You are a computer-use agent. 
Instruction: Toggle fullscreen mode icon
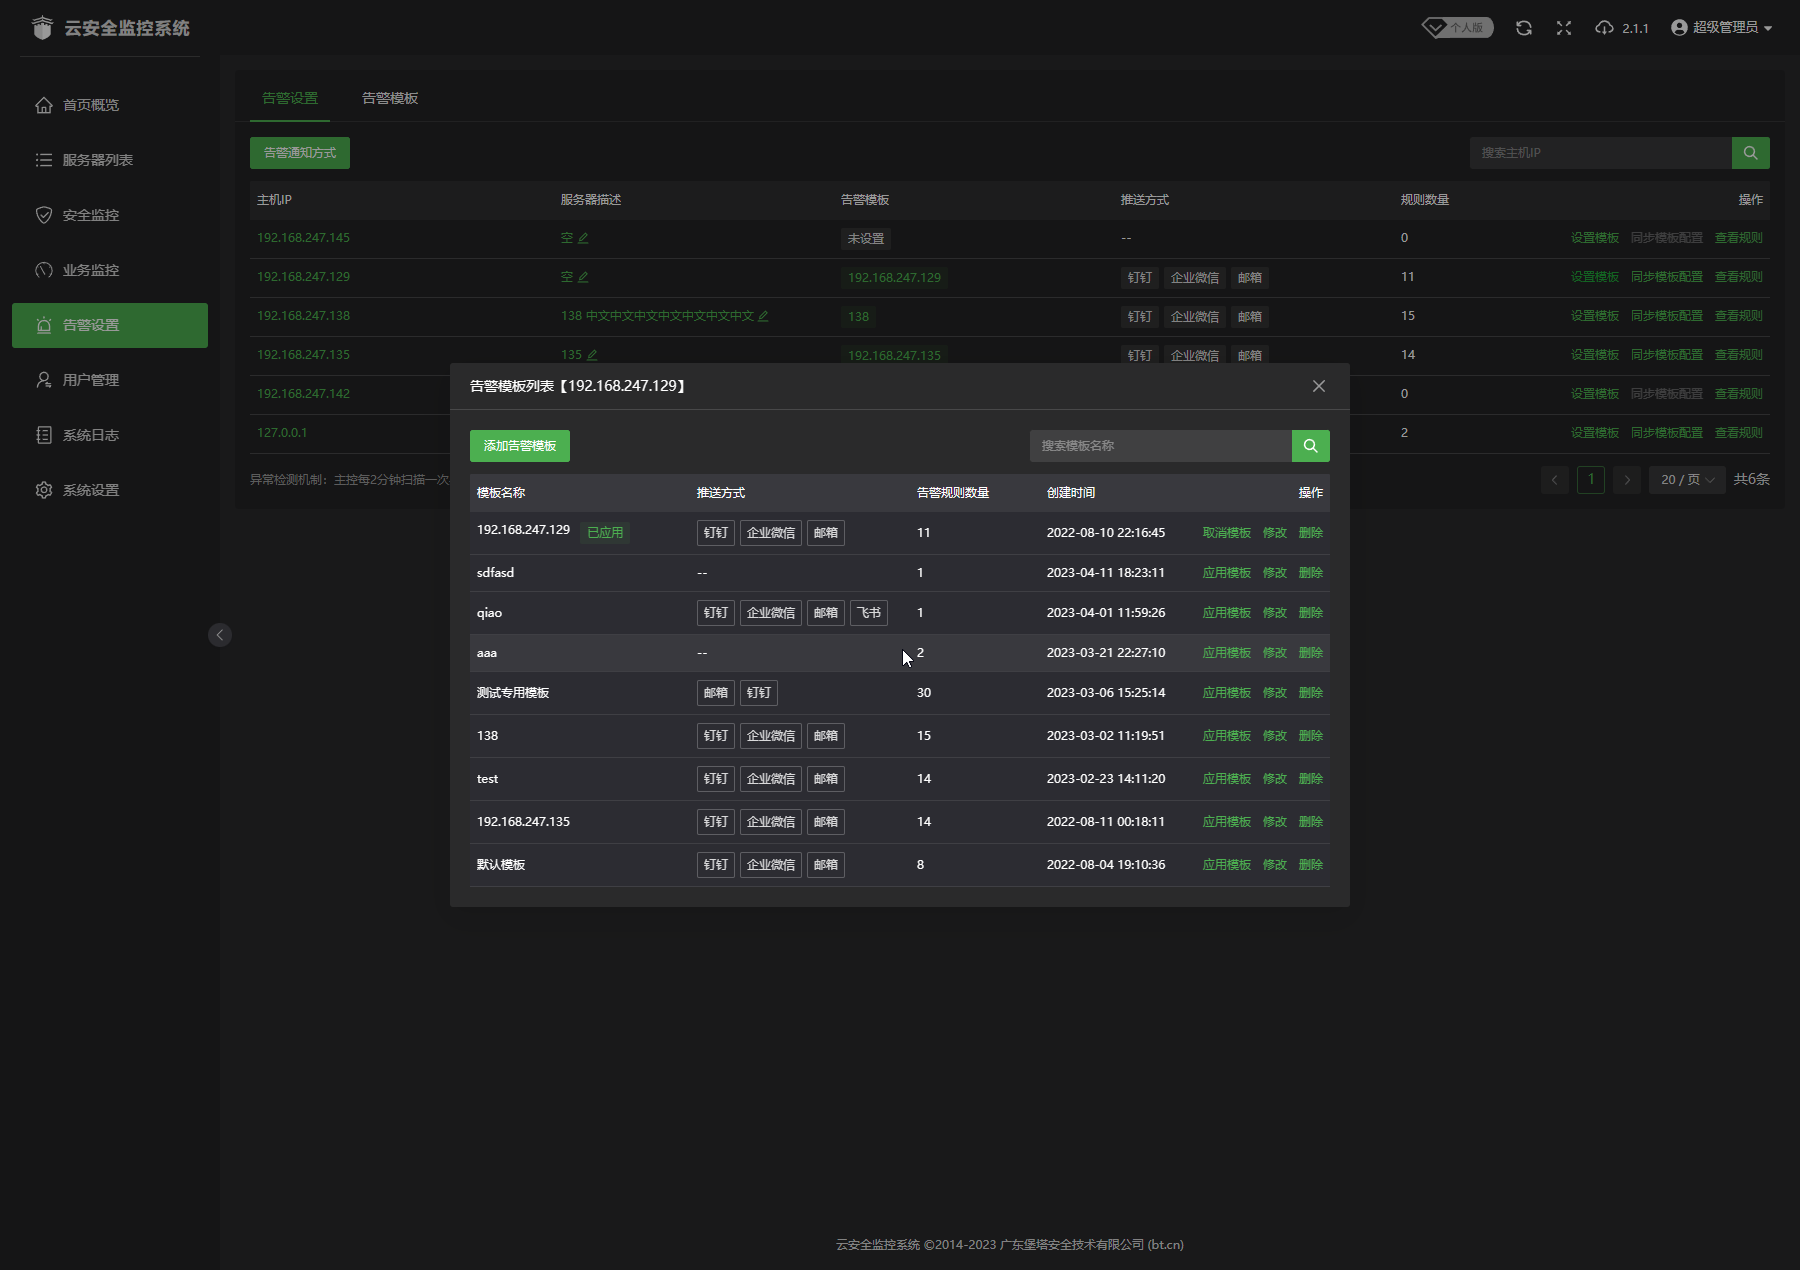[x=1564, y=28]
